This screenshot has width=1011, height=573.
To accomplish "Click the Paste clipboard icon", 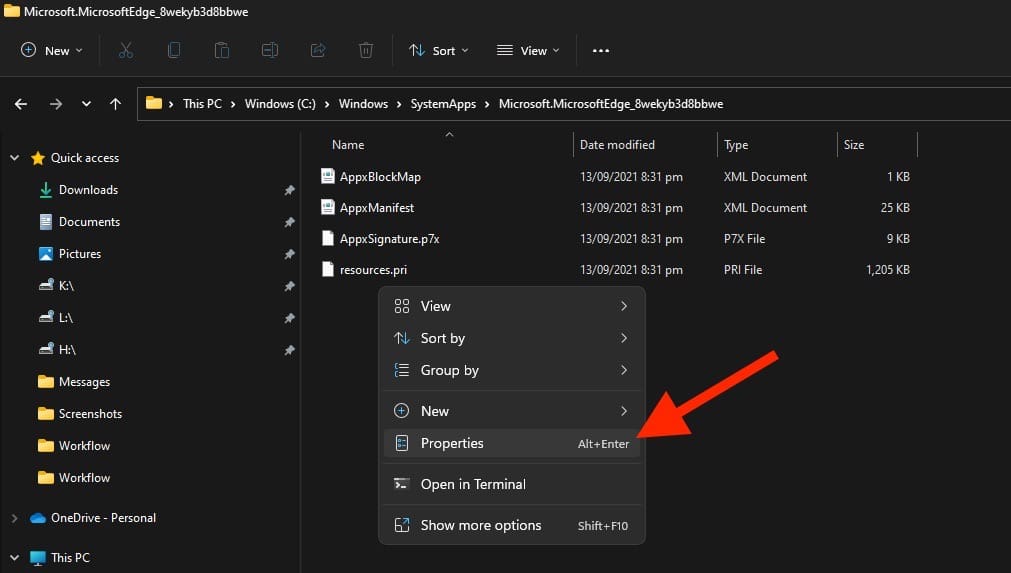I will coord(222,50).
